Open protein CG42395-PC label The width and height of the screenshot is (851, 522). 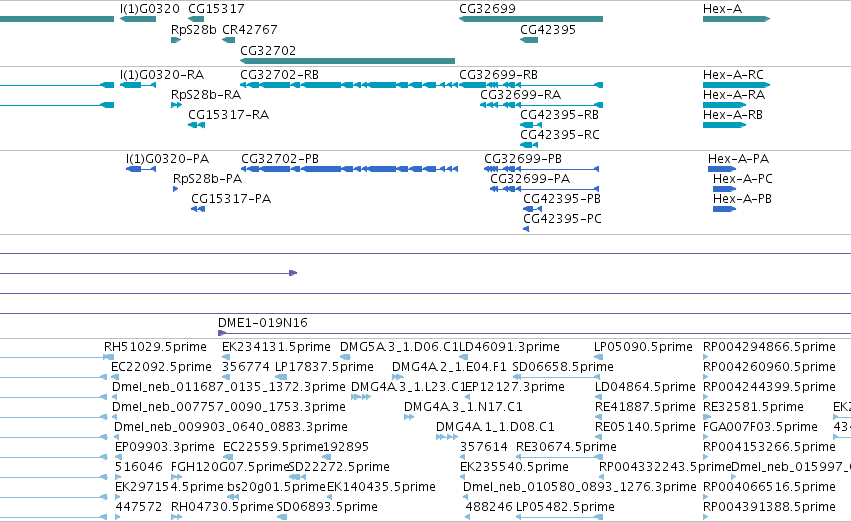pyautogui.click(x=562, y=219)
